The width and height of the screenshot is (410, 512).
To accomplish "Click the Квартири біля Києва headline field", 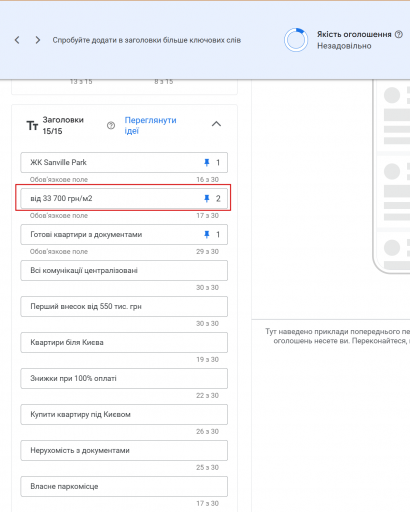I will pos(124,342).
